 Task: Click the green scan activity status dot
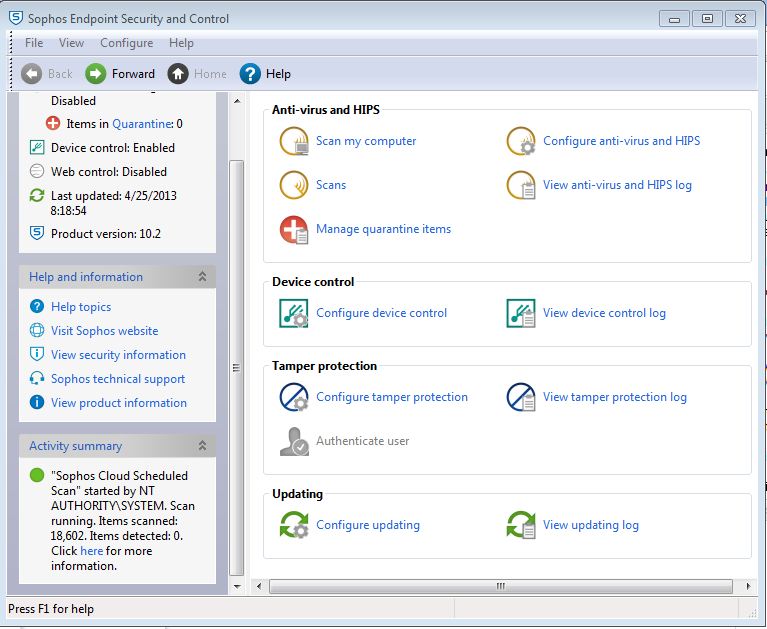point(37,475)
